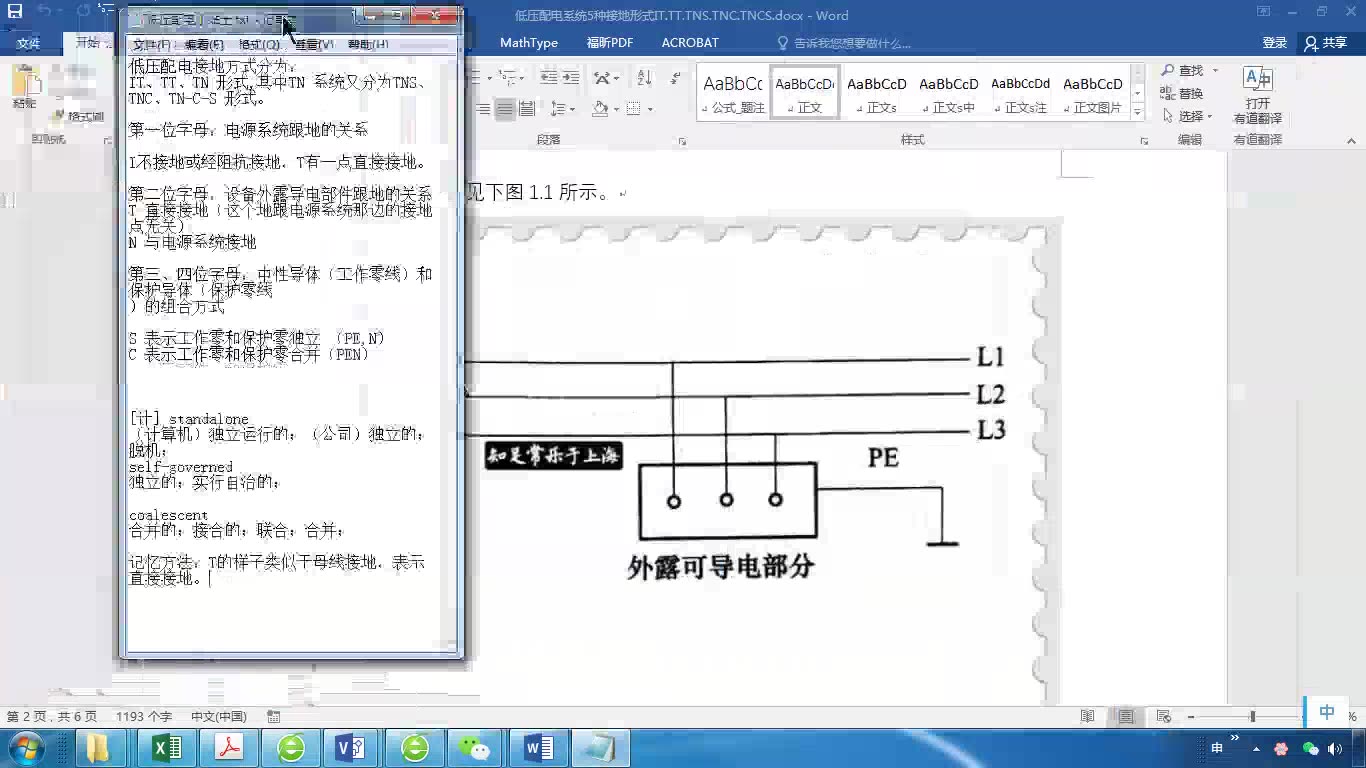This screenshot has width=1366, height=768.
Task: Open the volume control in system tray
Action: pyautogui.click(x=1335, y=748)
